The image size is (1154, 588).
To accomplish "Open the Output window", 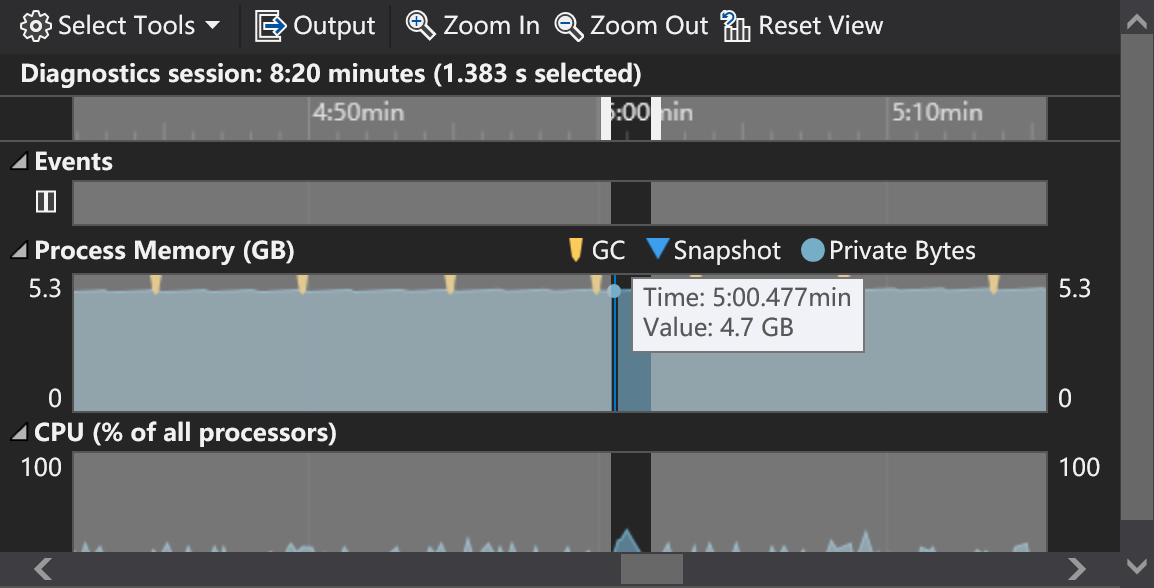I will coord(315,25).
